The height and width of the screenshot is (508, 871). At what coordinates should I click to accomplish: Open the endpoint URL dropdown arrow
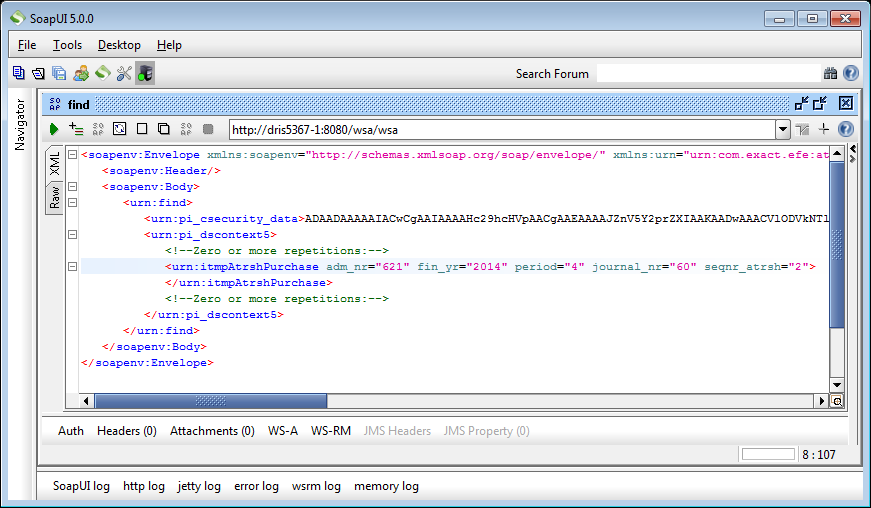click(783, 130)
